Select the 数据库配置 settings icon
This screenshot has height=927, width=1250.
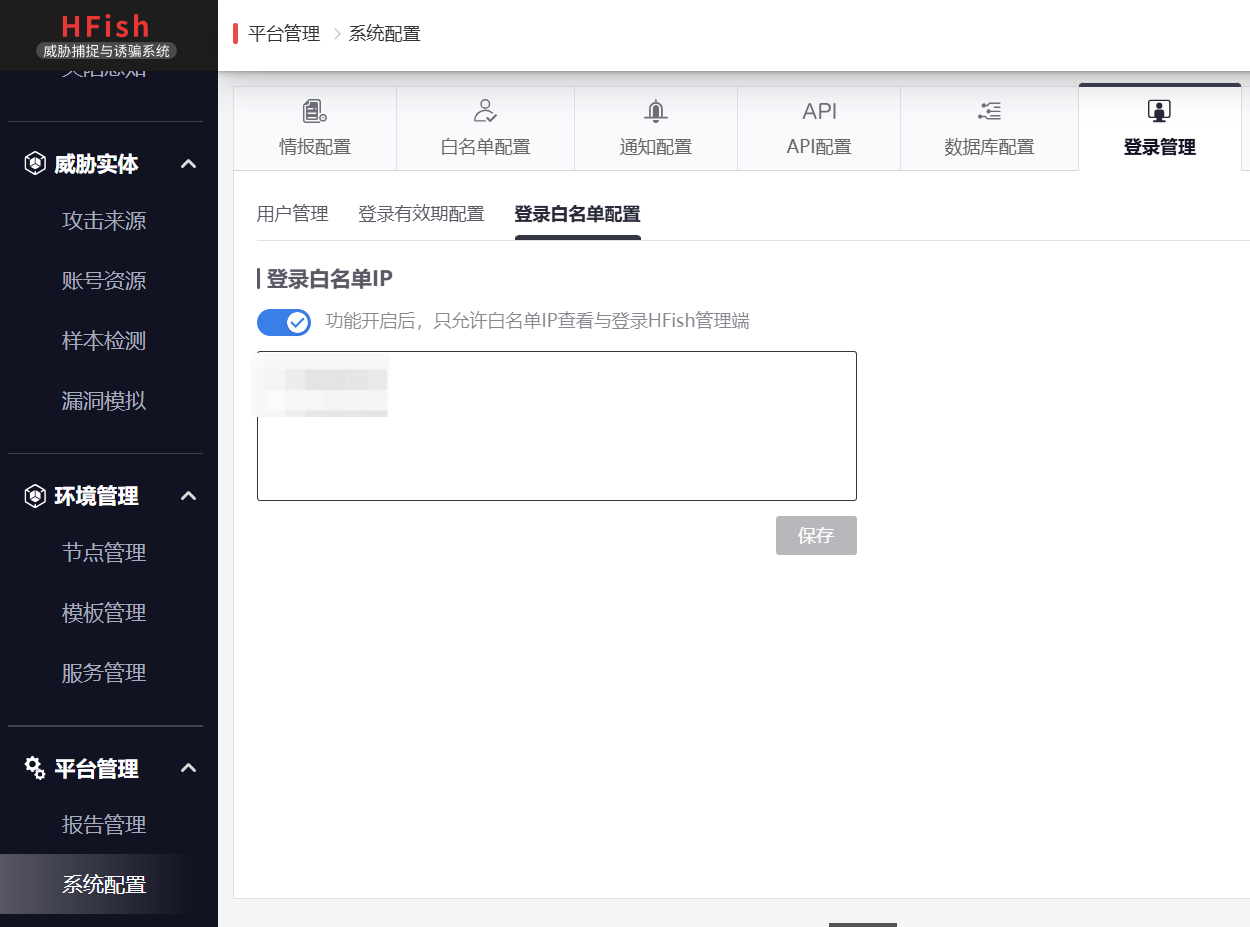tap(988, 110)
